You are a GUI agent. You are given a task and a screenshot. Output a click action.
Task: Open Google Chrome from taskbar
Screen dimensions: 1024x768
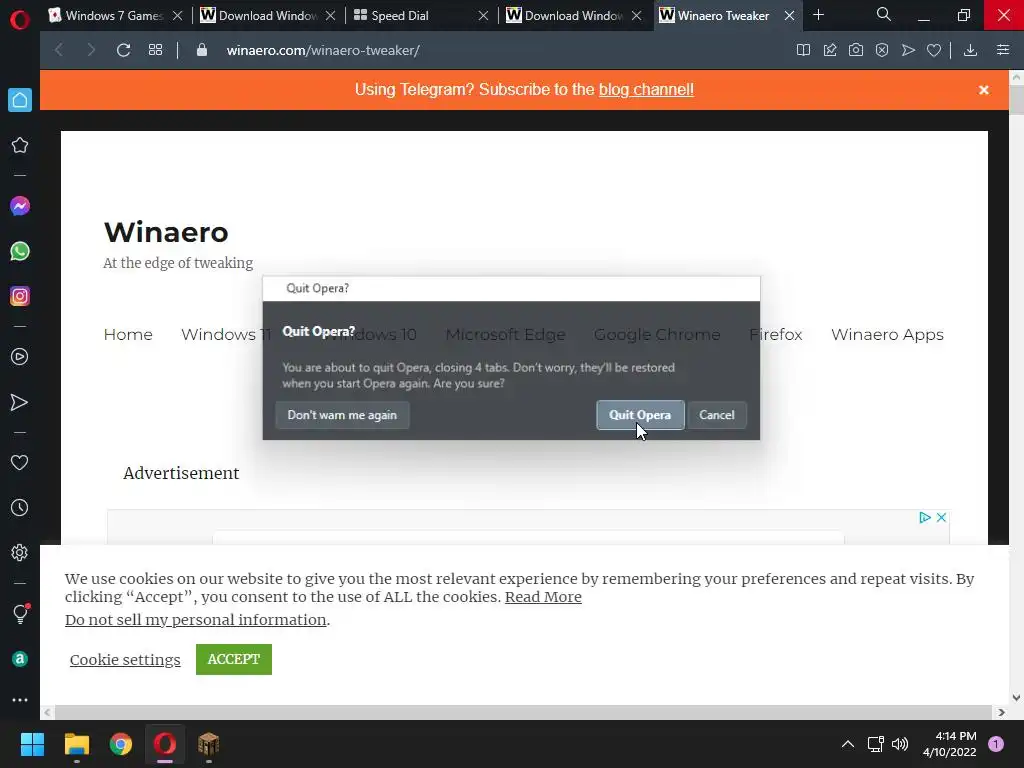[121, 744]
